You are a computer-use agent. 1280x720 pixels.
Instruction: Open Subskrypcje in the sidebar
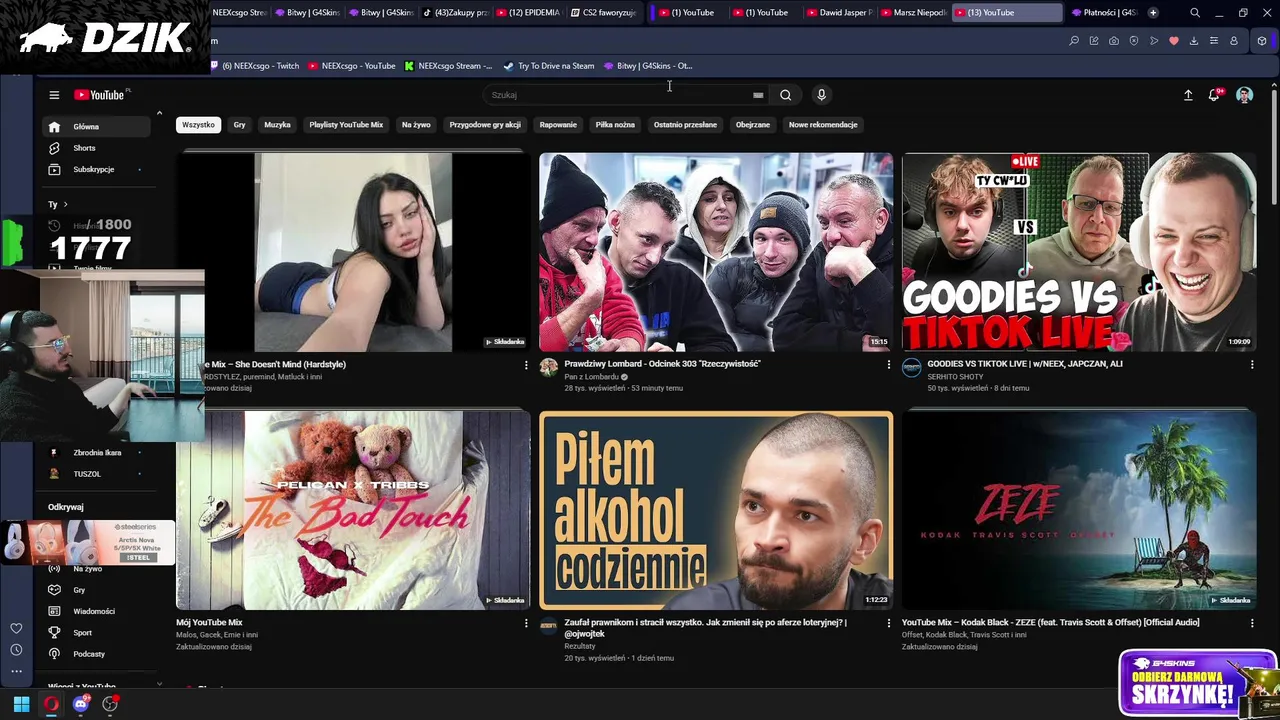(95, 169)
